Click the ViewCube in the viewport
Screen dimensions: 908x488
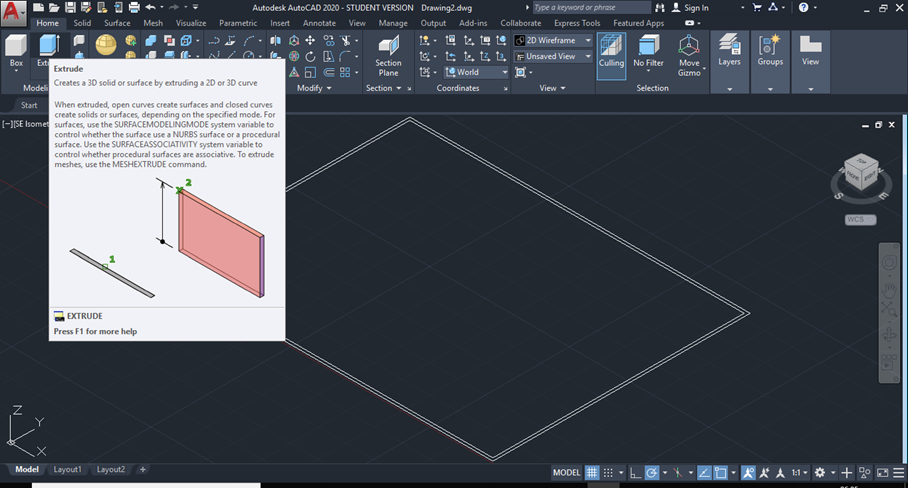(861, 173)
